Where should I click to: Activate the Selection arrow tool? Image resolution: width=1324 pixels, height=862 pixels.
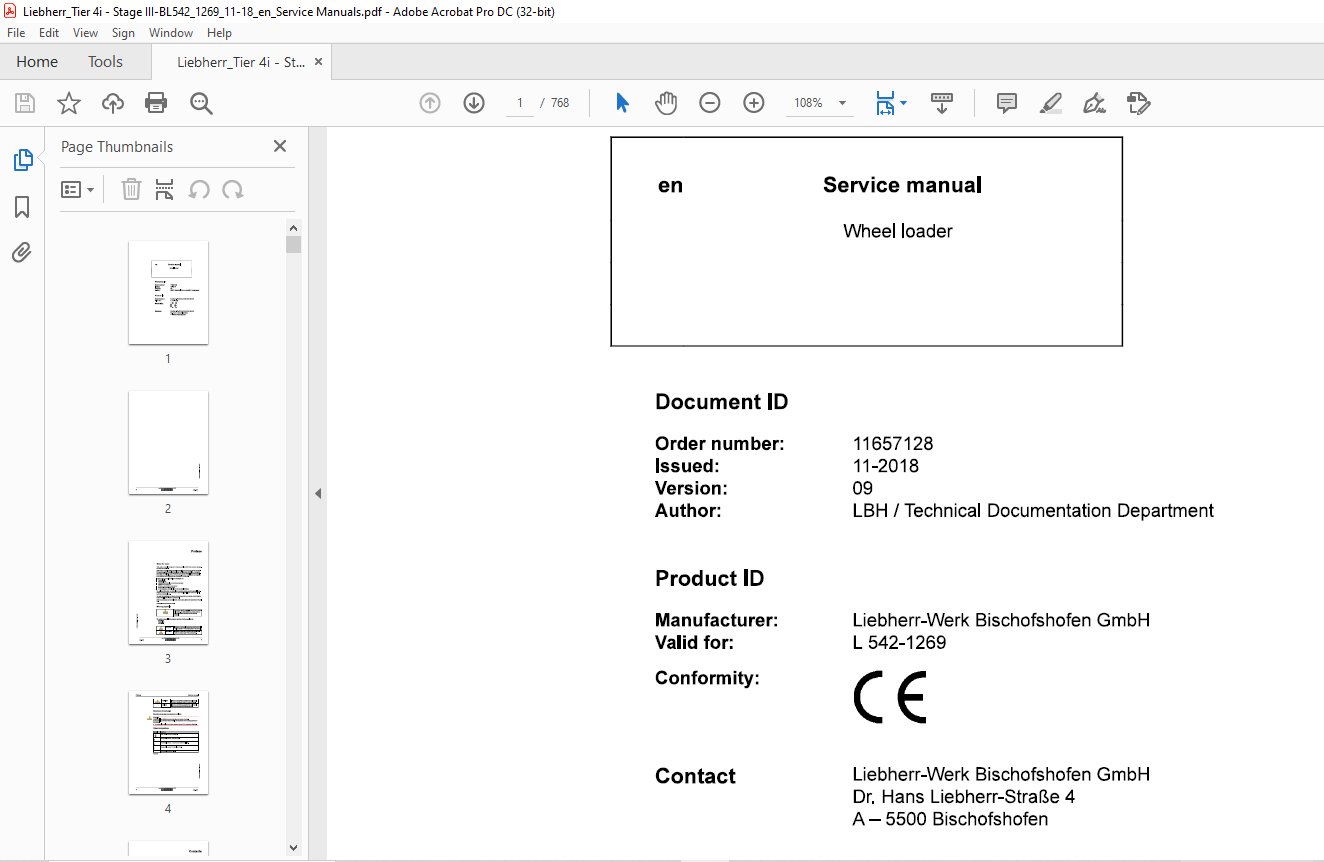(x=622, y=103)
